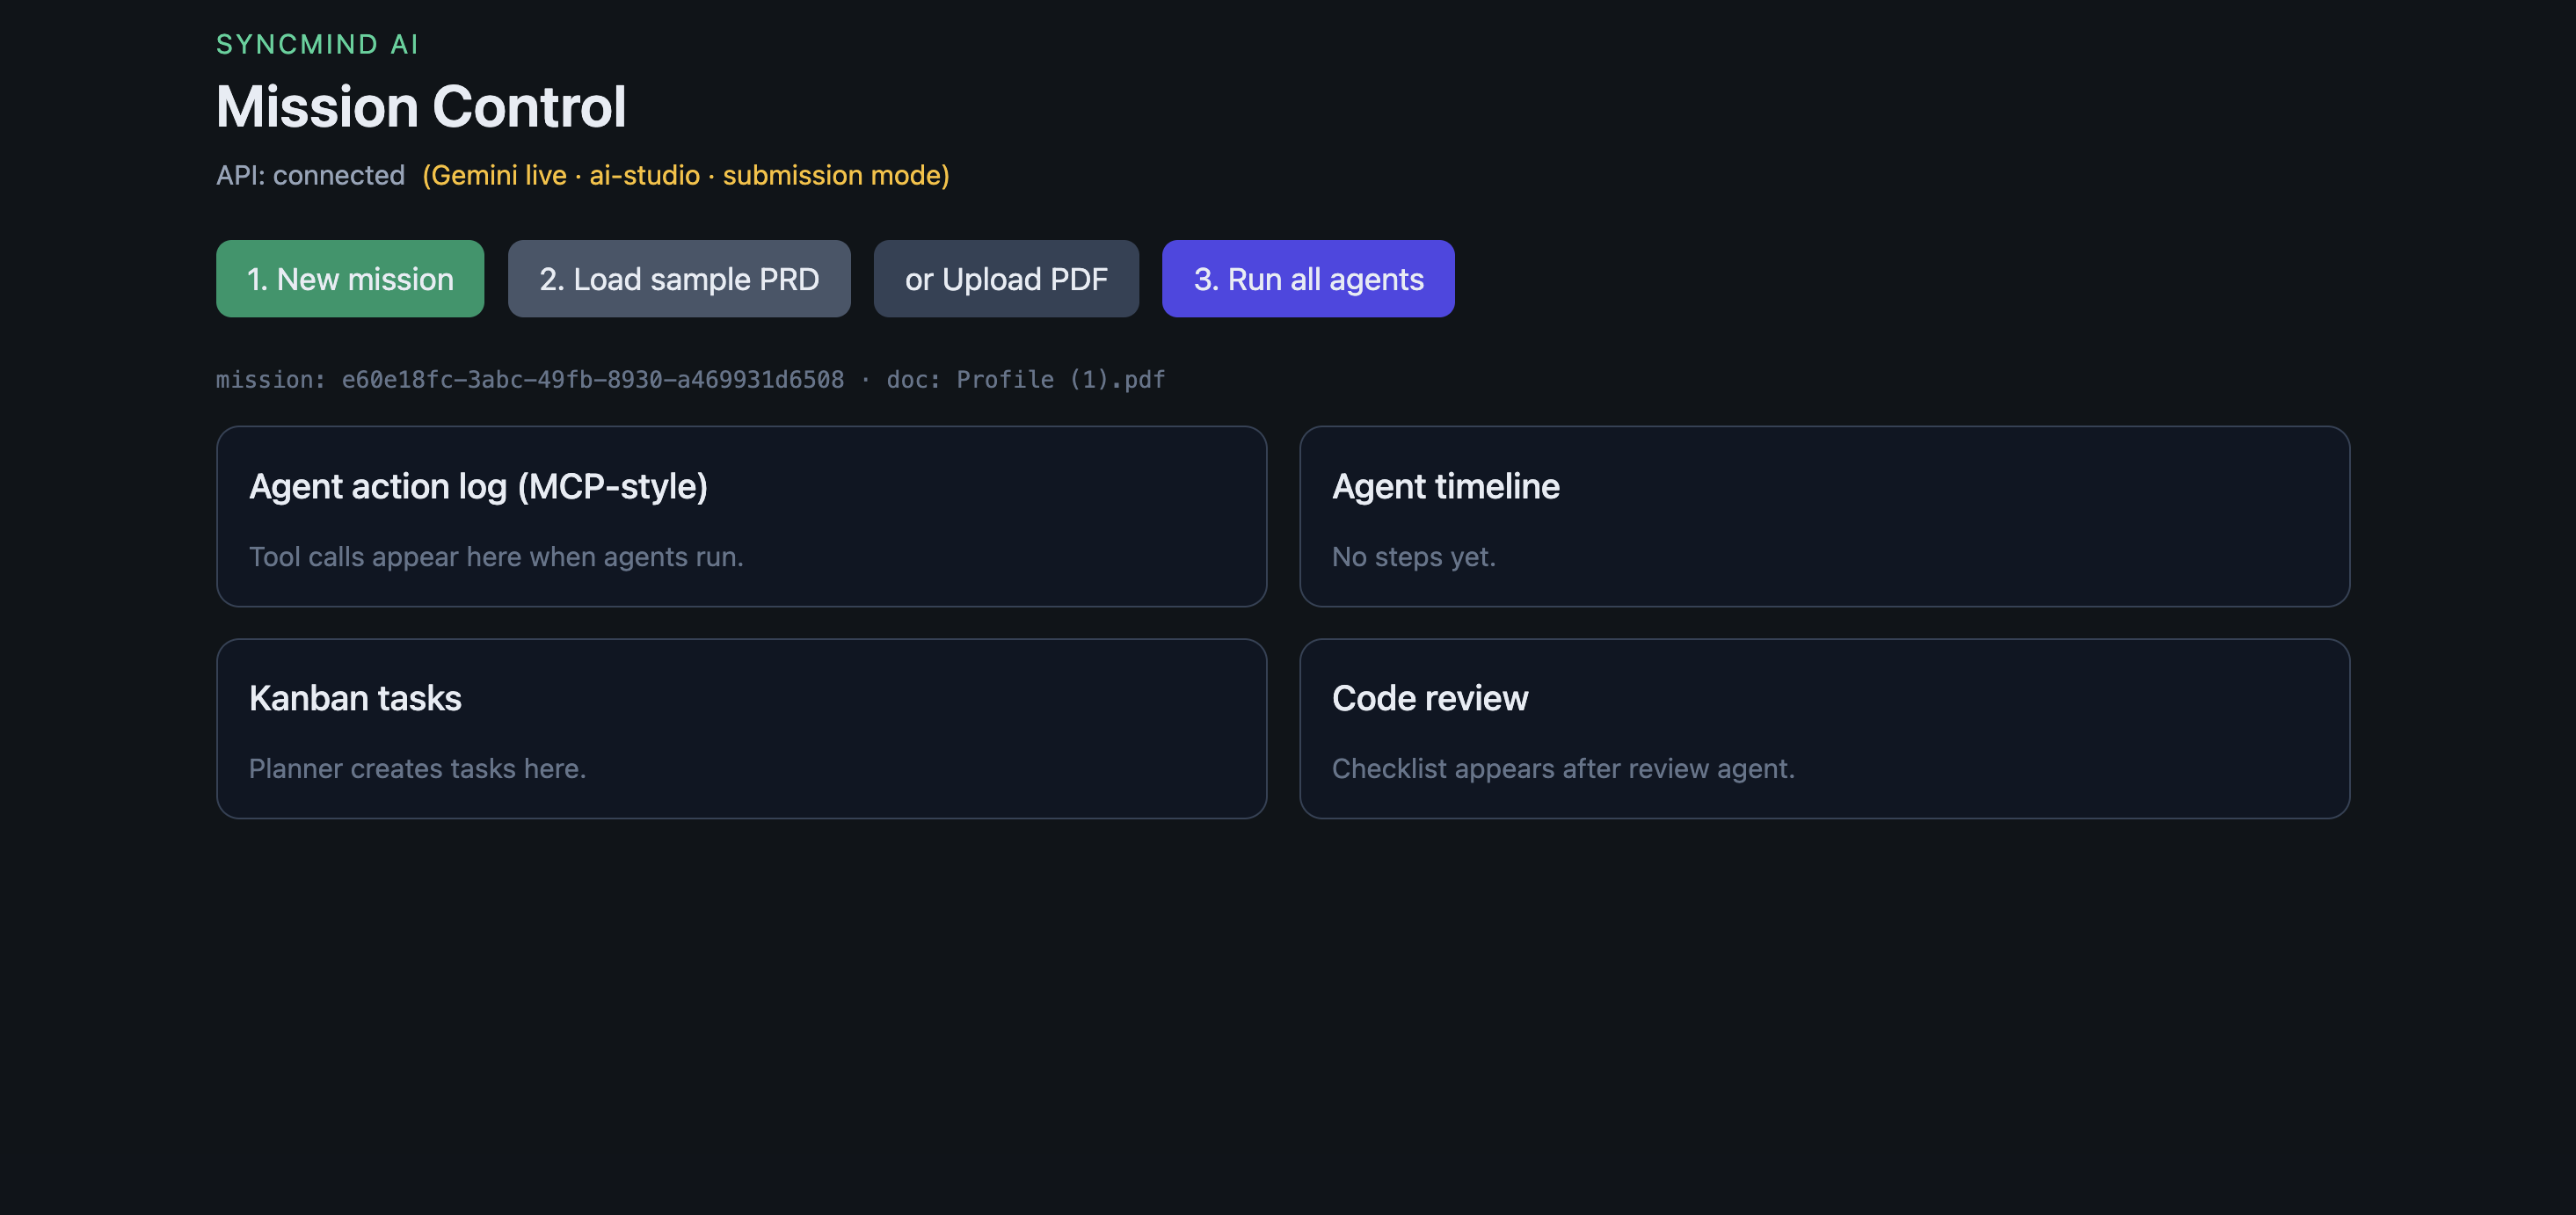This screenshot has width=2576, height=1215.
Task: Click the 'Tool calls appear here' placeholder
Action: (496, 557)
